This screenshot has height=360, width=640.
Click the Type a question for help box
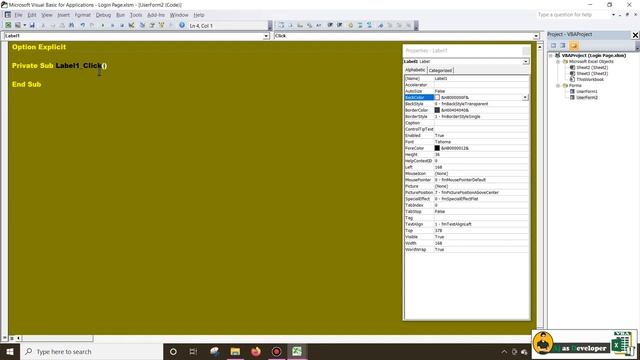tap(573, 15)
